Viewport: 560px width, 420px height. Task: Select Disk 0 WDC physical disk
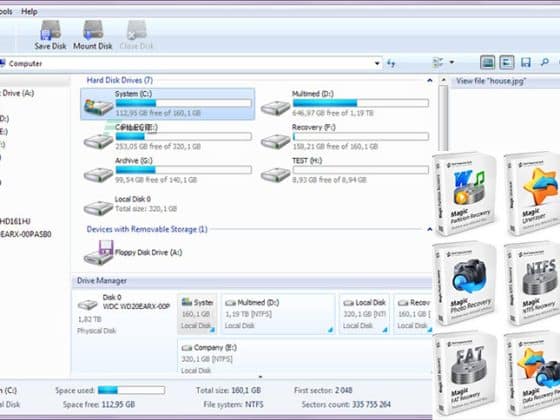[x=124, y=314]
